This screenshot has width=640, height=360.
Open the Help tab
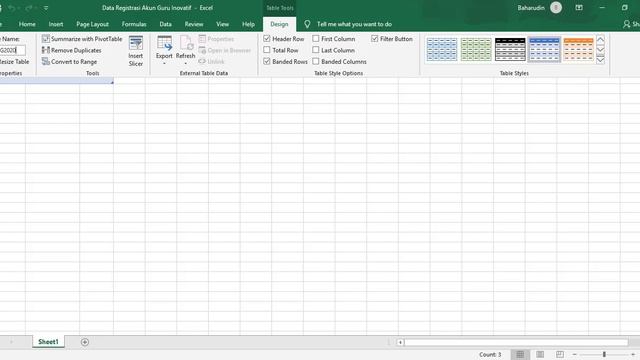tap(248, 24)
